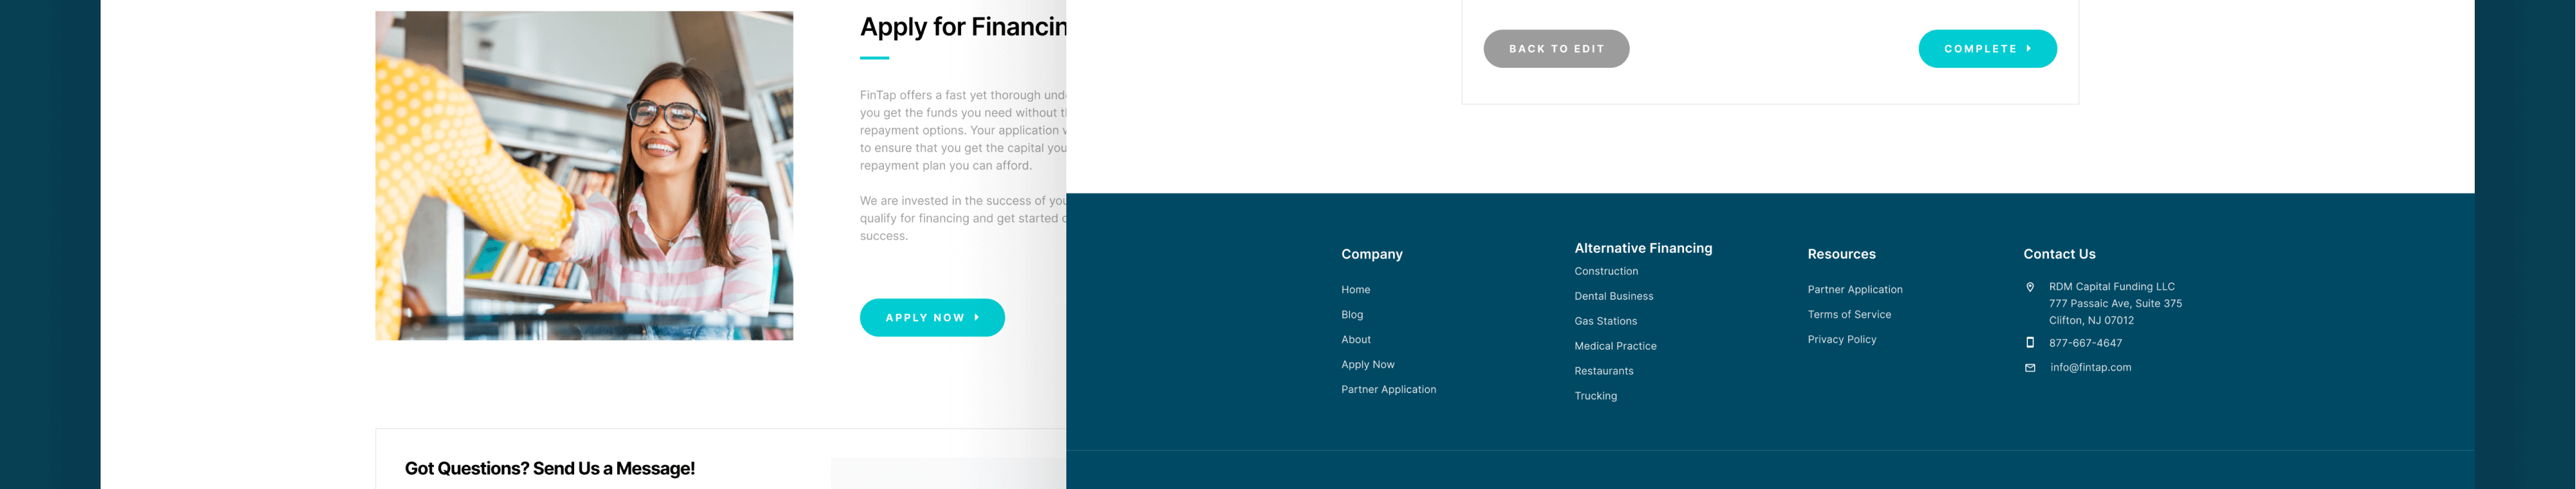Open Medical Practice financing link
The height and width of the screenshot is (489, 2576).
(1615, 346)
